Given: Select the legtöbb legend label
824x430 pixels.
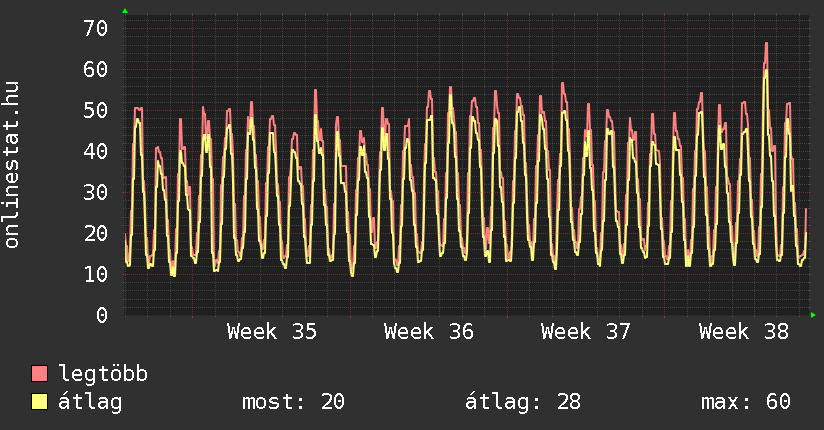Looking at the screenshot, I should click(103, 374).
